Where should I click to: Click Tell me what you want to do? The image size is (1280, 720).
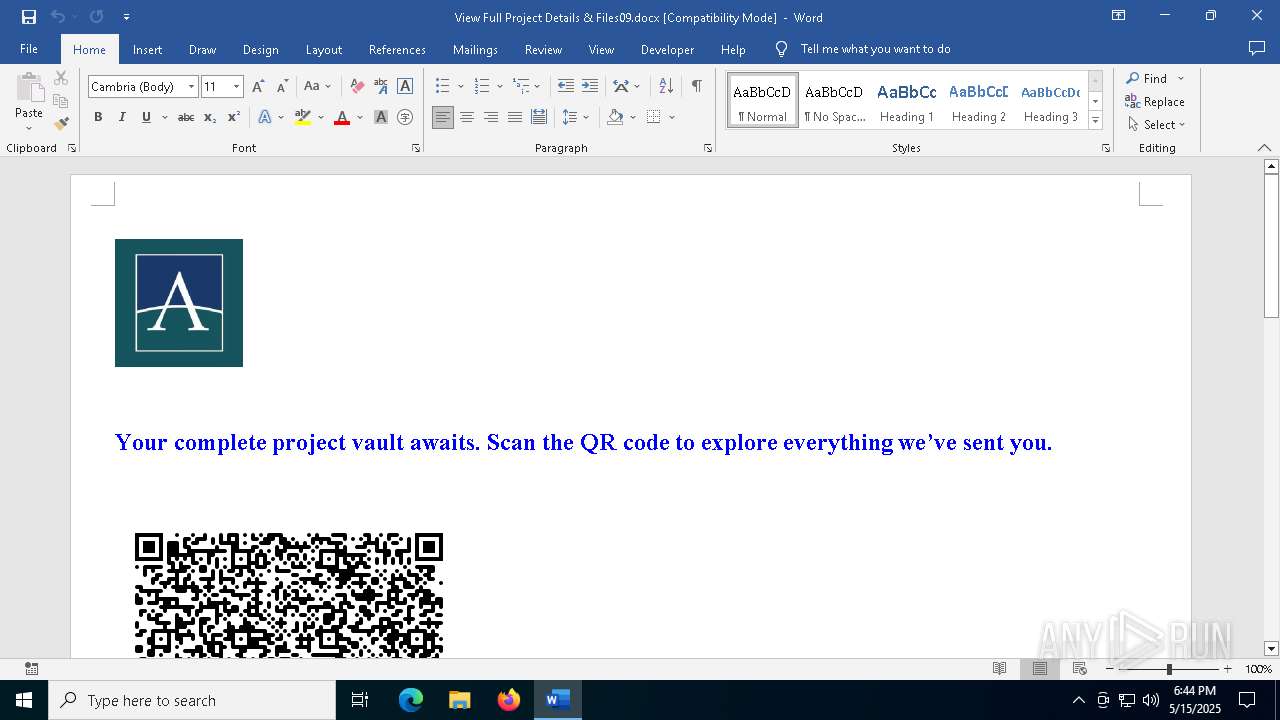[875, 49]
